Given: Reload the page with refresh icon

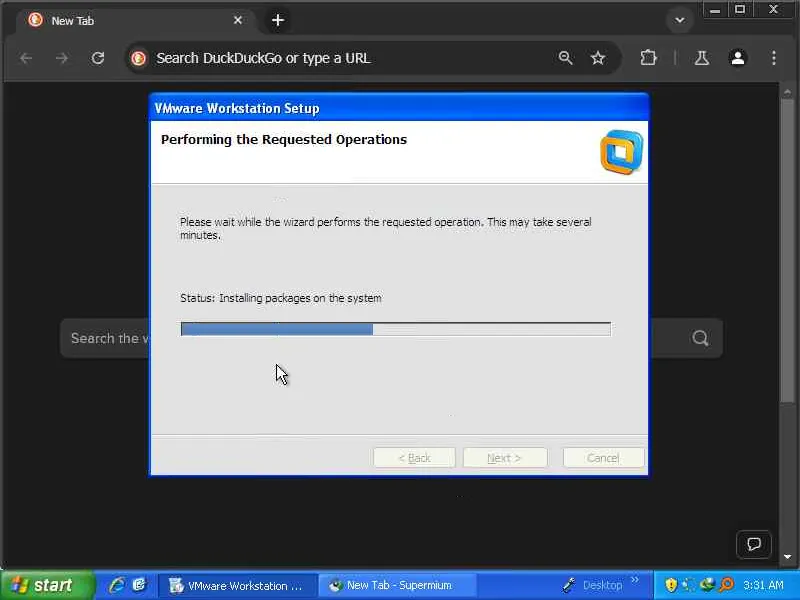Looking at the screenshot, I should [98, 58].
